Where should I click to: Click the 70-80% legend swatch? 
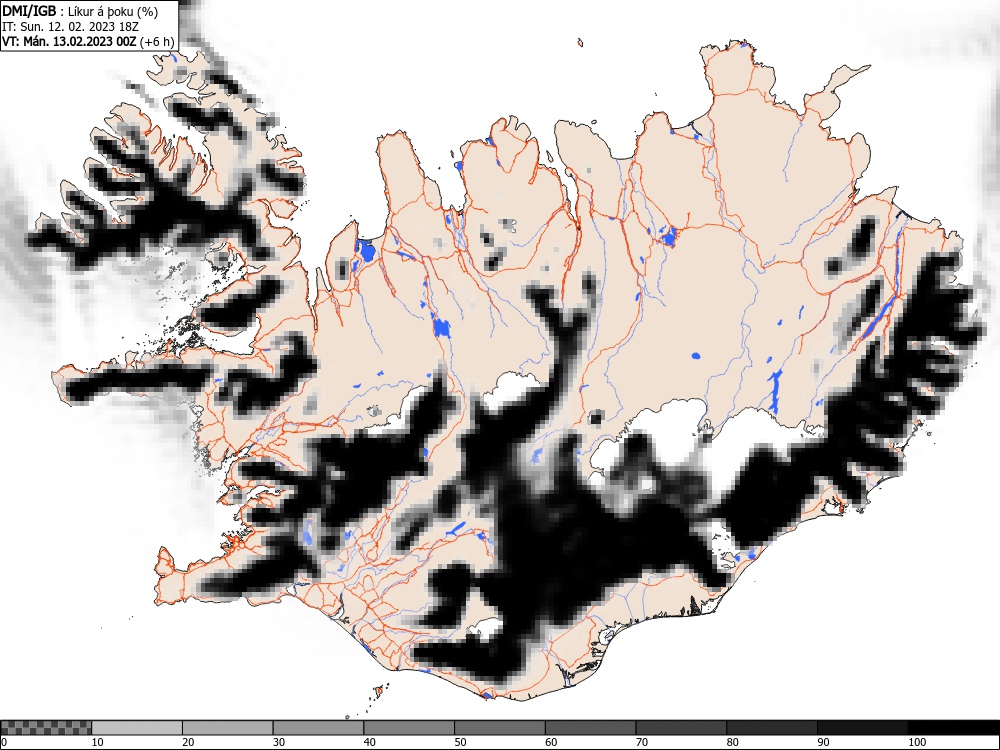[x=680, y=728]
